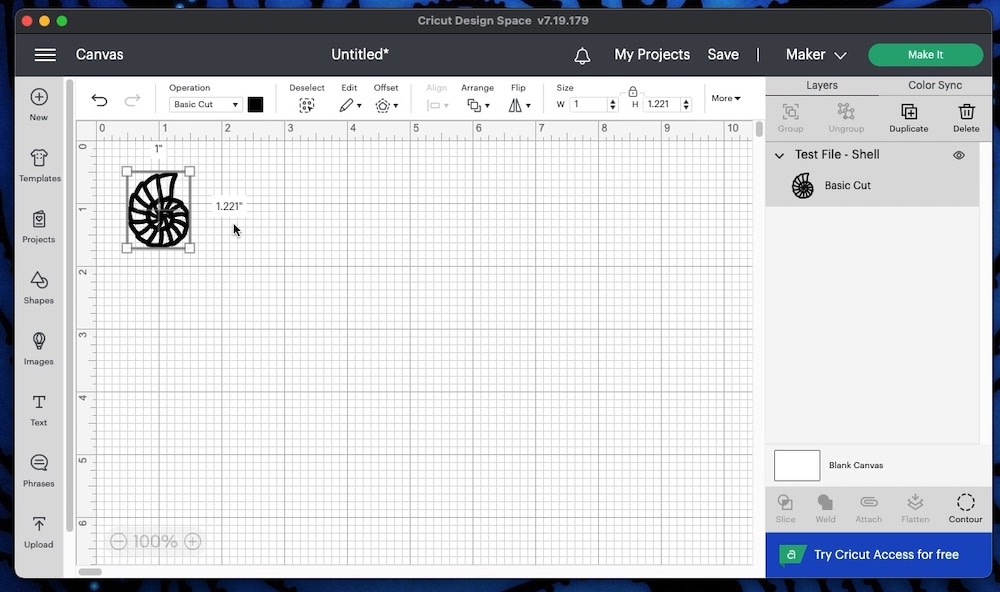Open the hamburger main menu
The height and width of the screenshot is (592, 1000).
pyautogui.click(x=45, y=55)
